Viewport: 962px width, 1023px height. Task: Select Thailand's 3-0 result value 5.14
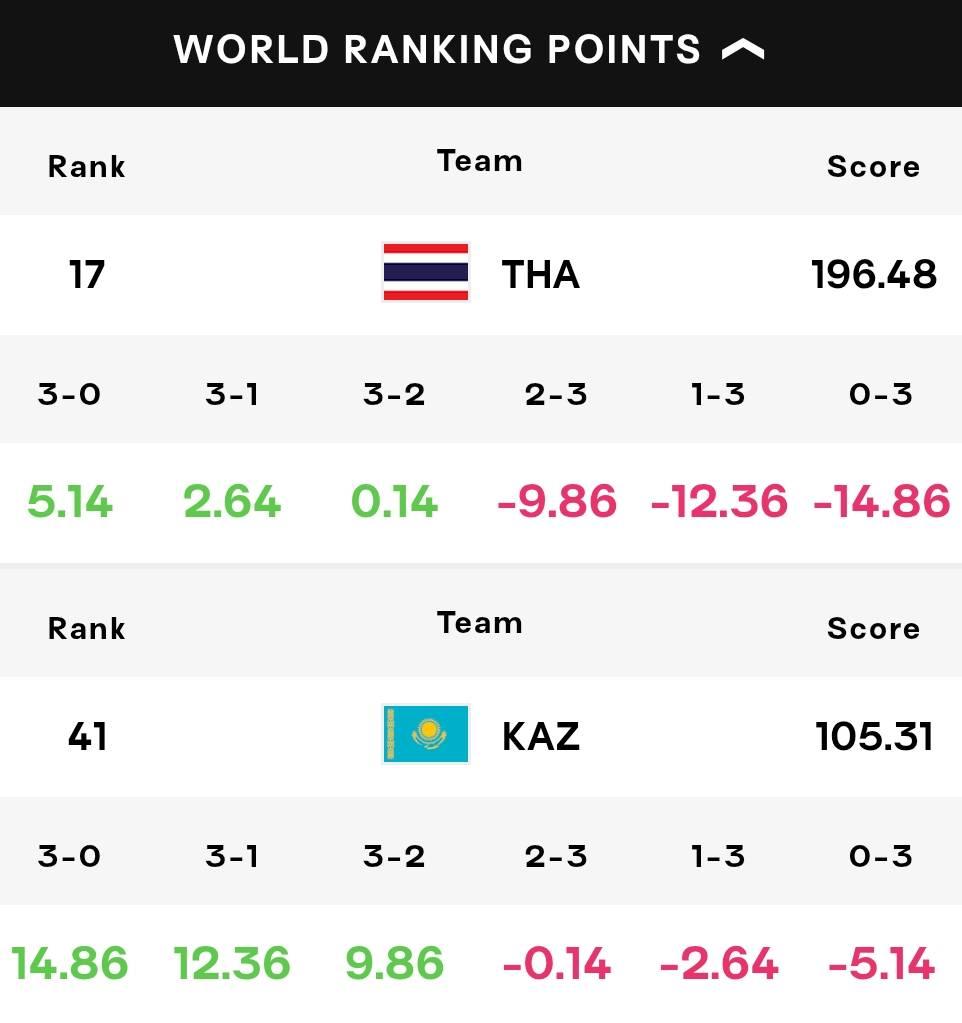coord(70,502)
